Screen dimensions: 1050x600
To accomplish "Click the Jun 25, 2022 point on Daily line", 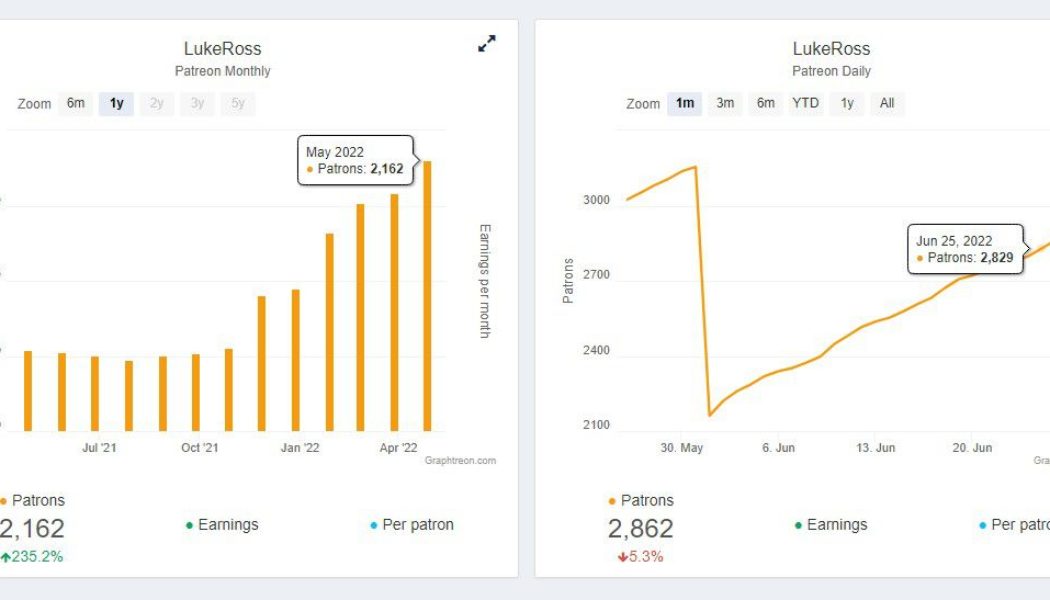I will click(1040, 246).
